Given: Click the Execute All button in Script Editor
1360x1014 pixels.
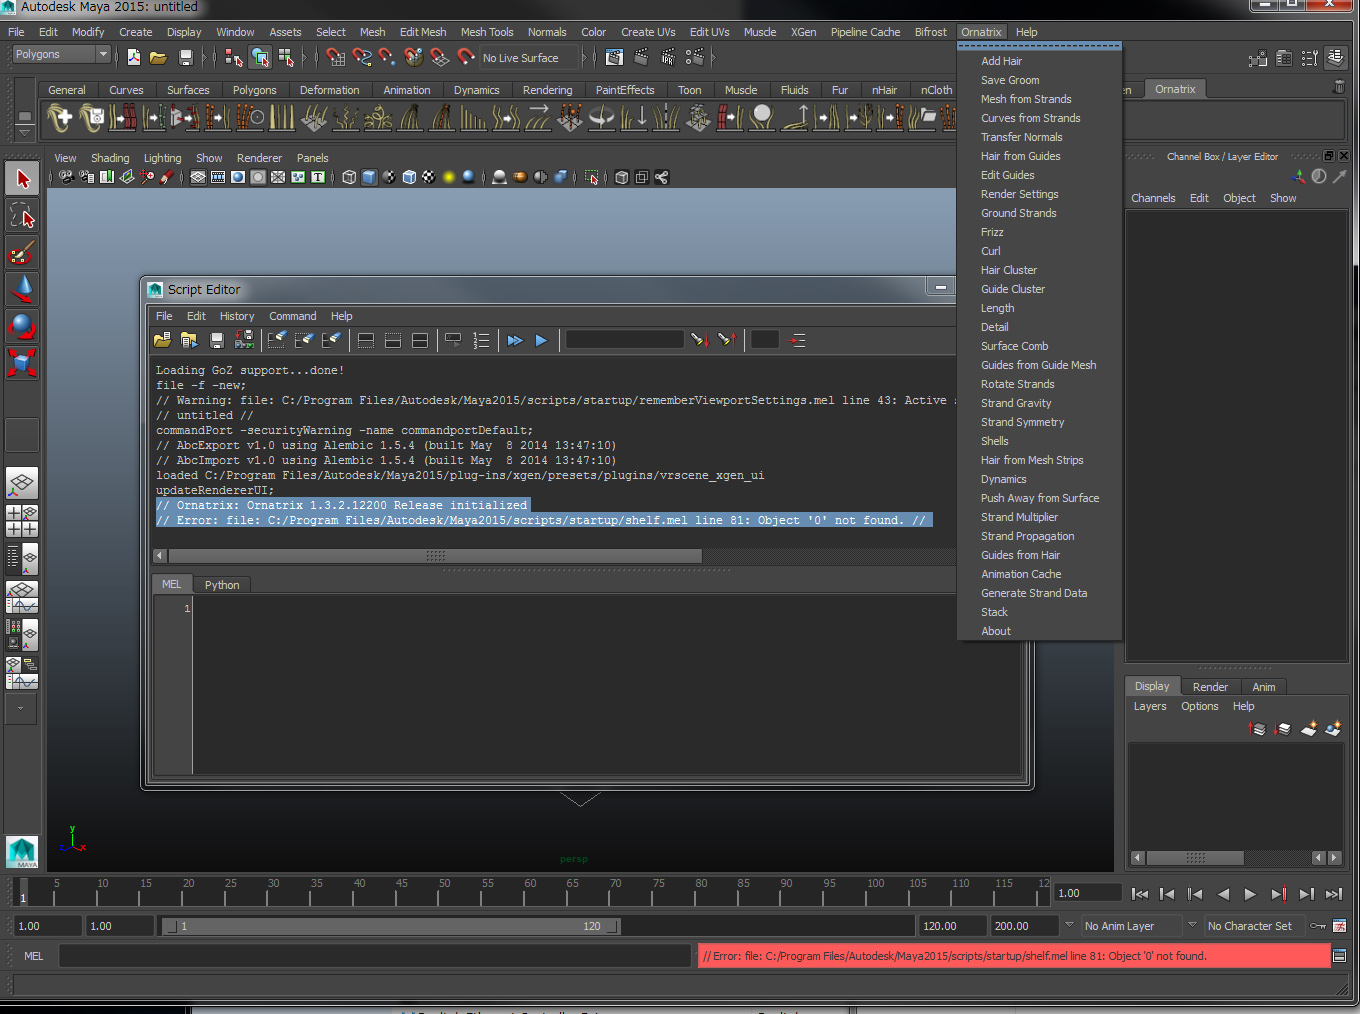Looking at the screenshot, I should (x=514, y=341).
